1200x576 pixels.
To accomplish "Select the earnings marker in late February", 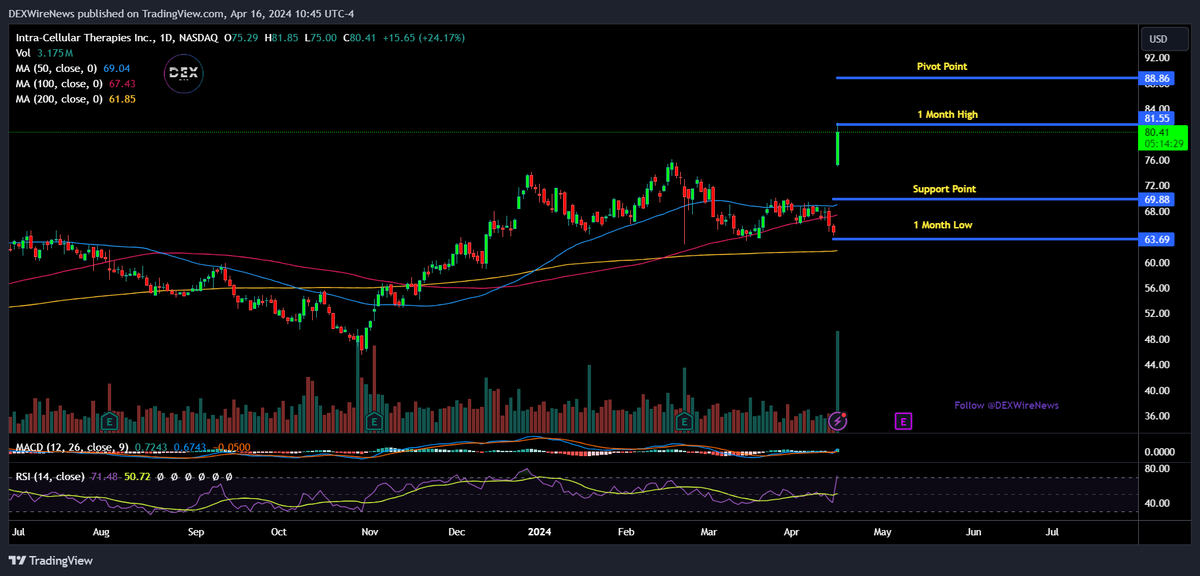I will pyautogui.click(x=685, y=422).
